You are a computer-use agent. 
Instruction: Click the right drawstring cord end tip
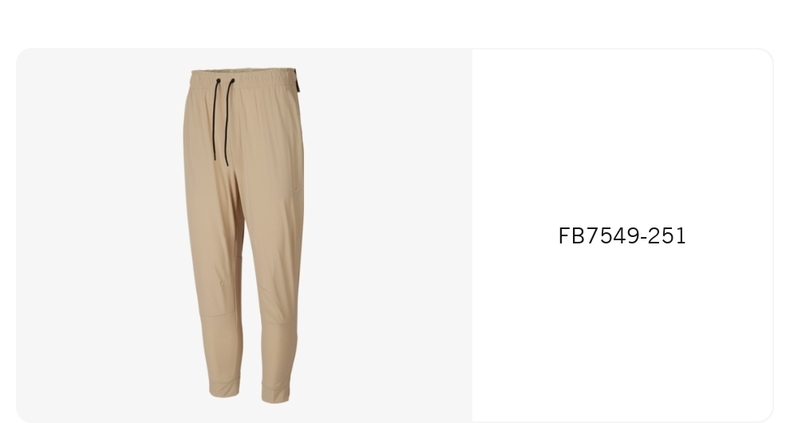tap(227, 163)
